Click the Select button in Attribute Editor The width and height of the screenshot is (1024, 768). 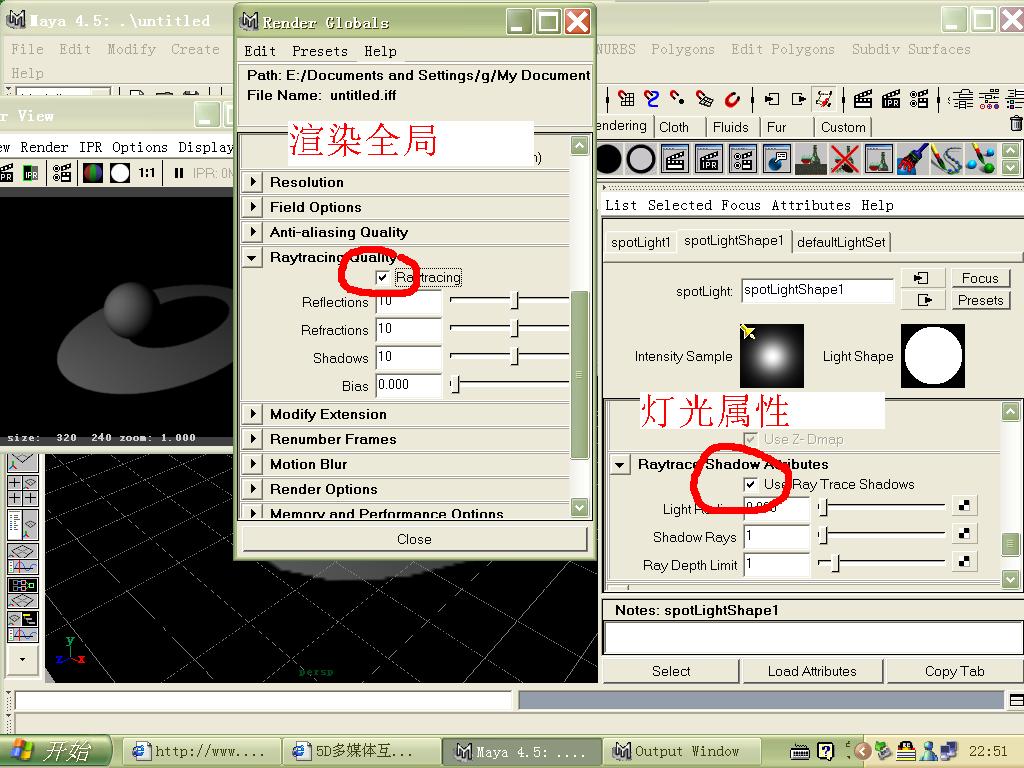(x=671, y=671)
